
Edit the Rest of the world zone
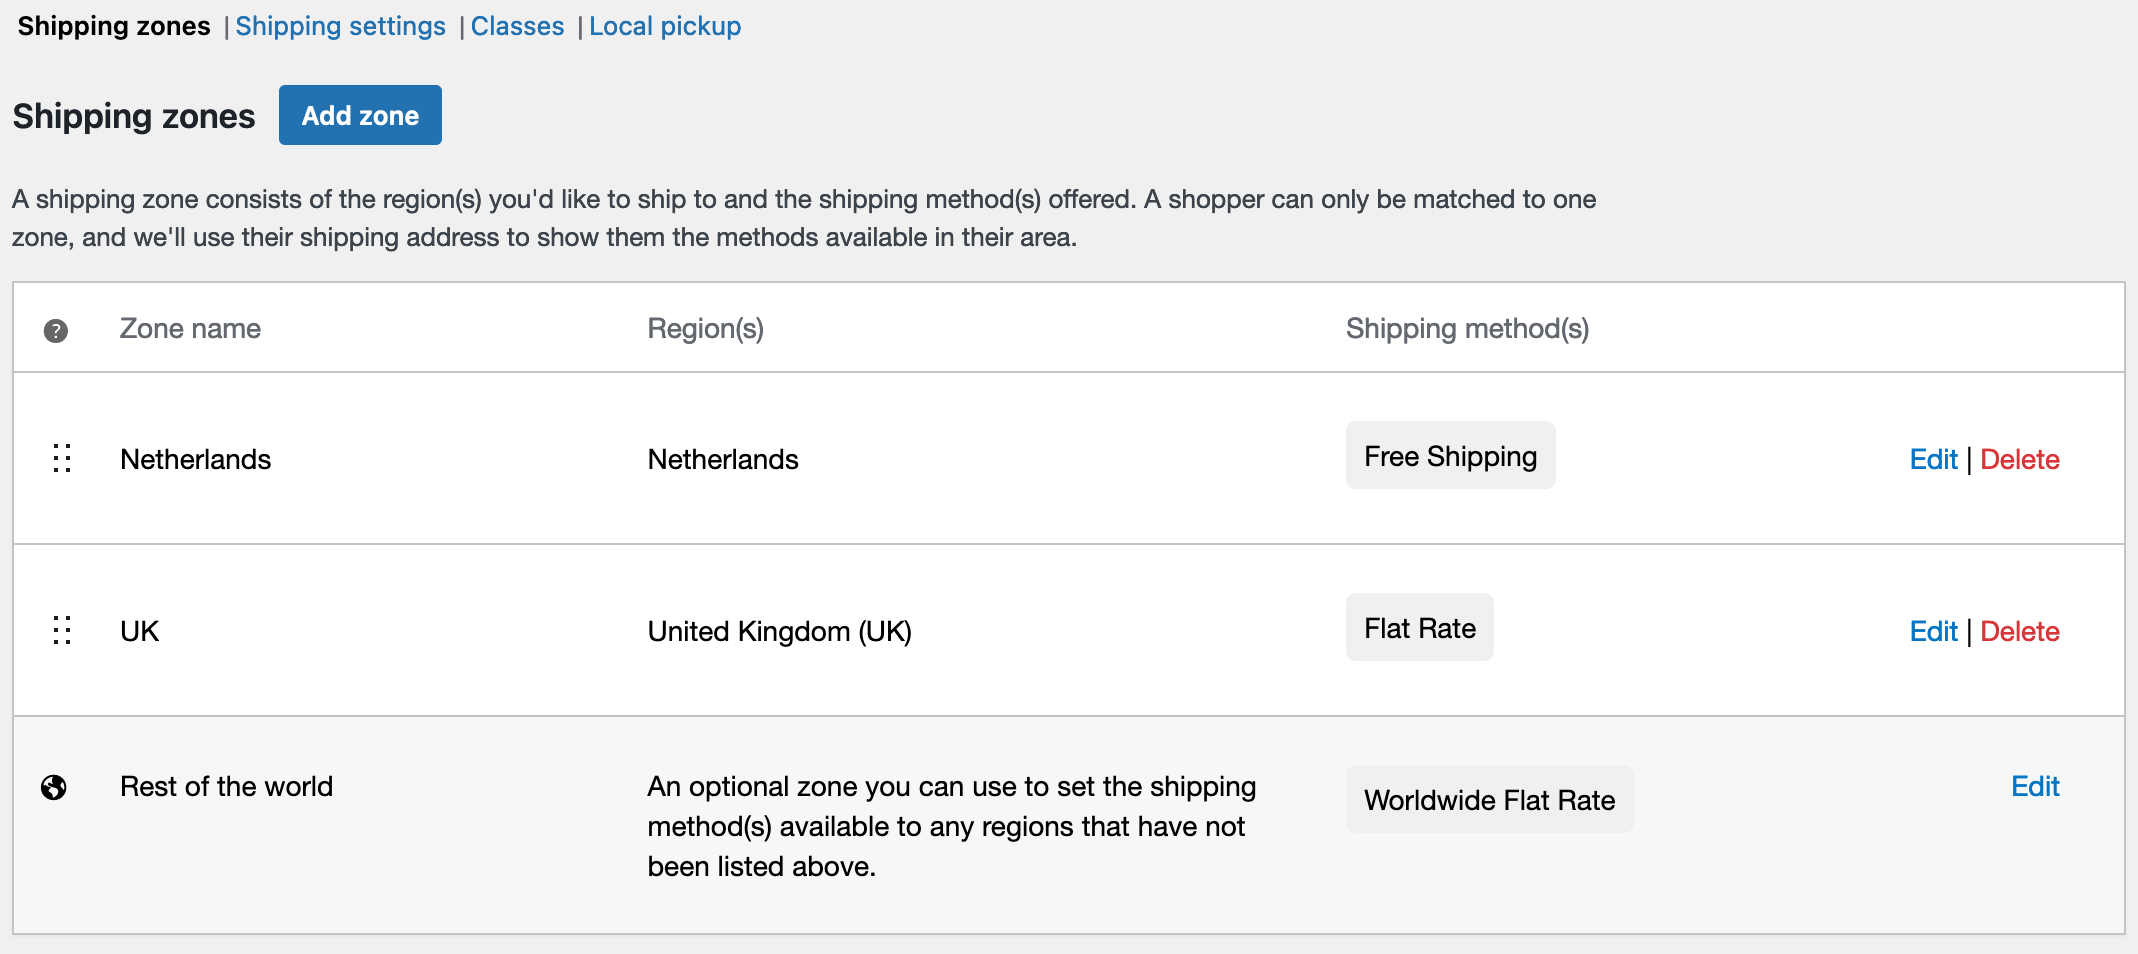[2035, 786]
